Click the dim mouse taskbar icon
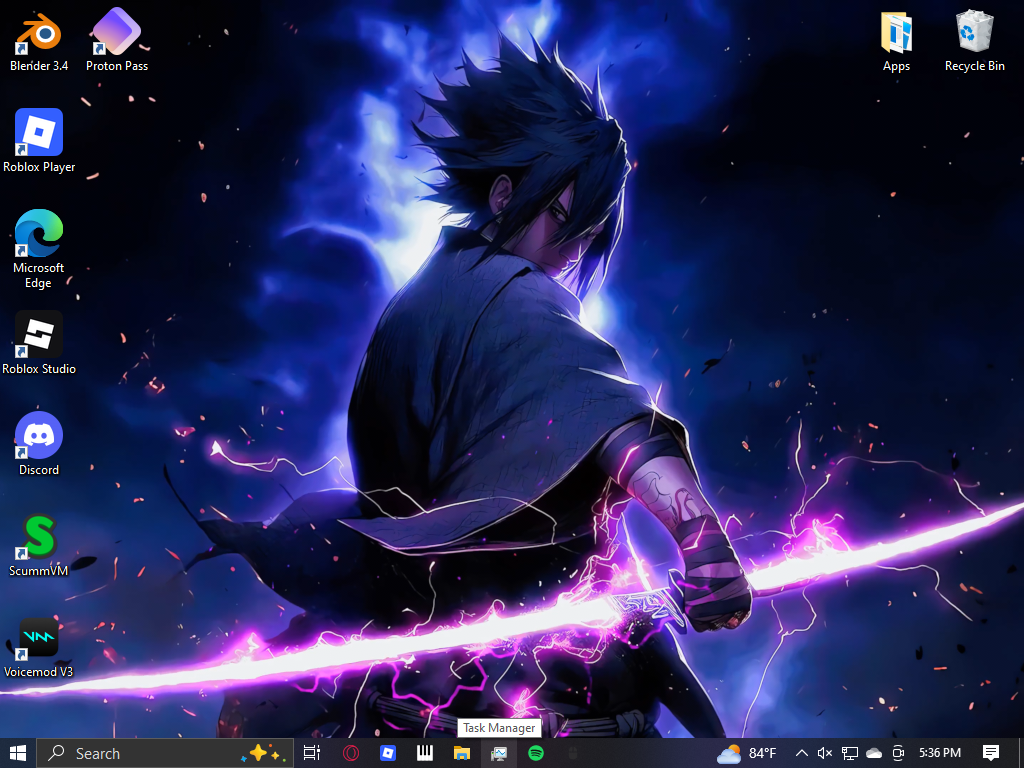This screenshot has width=1024, height=768. point(573,753)
